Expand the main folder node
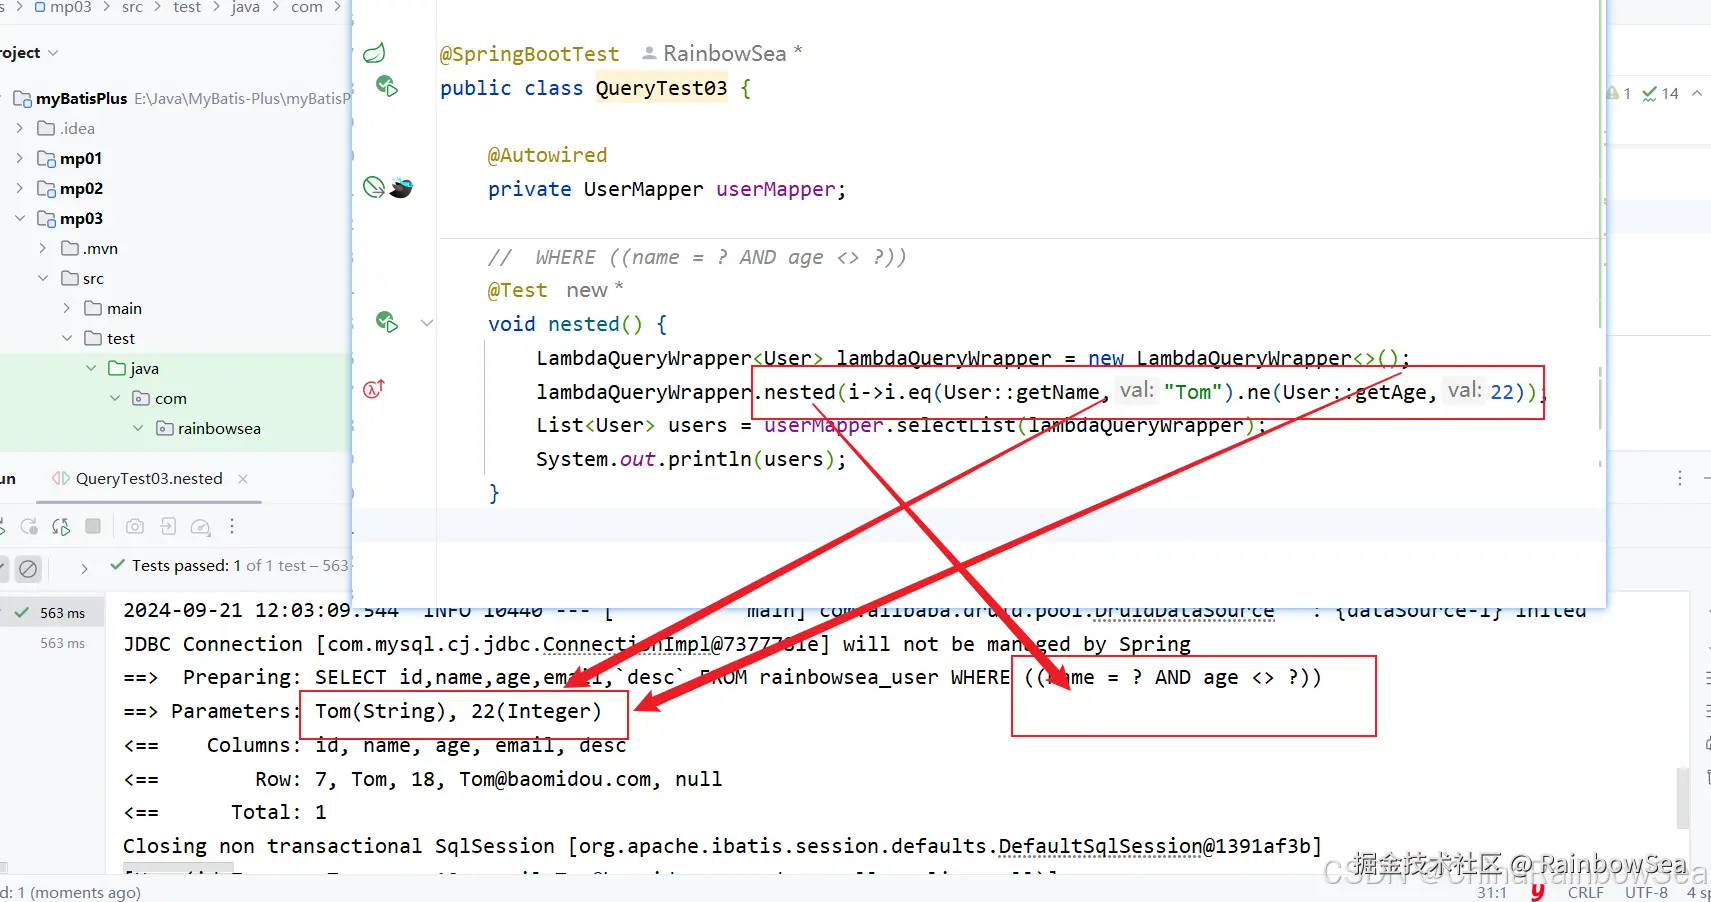The image size is (1711, 902). 67,308
